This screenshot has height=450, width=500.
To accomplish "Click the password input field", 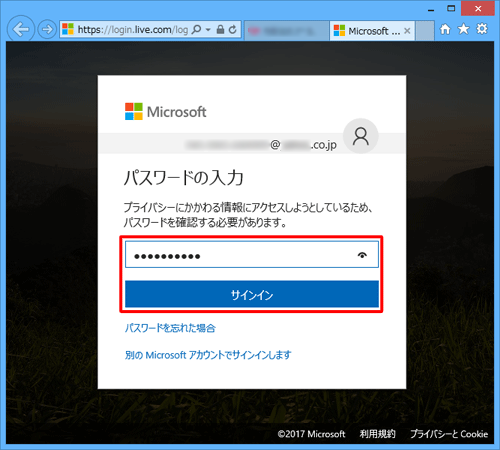I will click(x=252, y=254).
